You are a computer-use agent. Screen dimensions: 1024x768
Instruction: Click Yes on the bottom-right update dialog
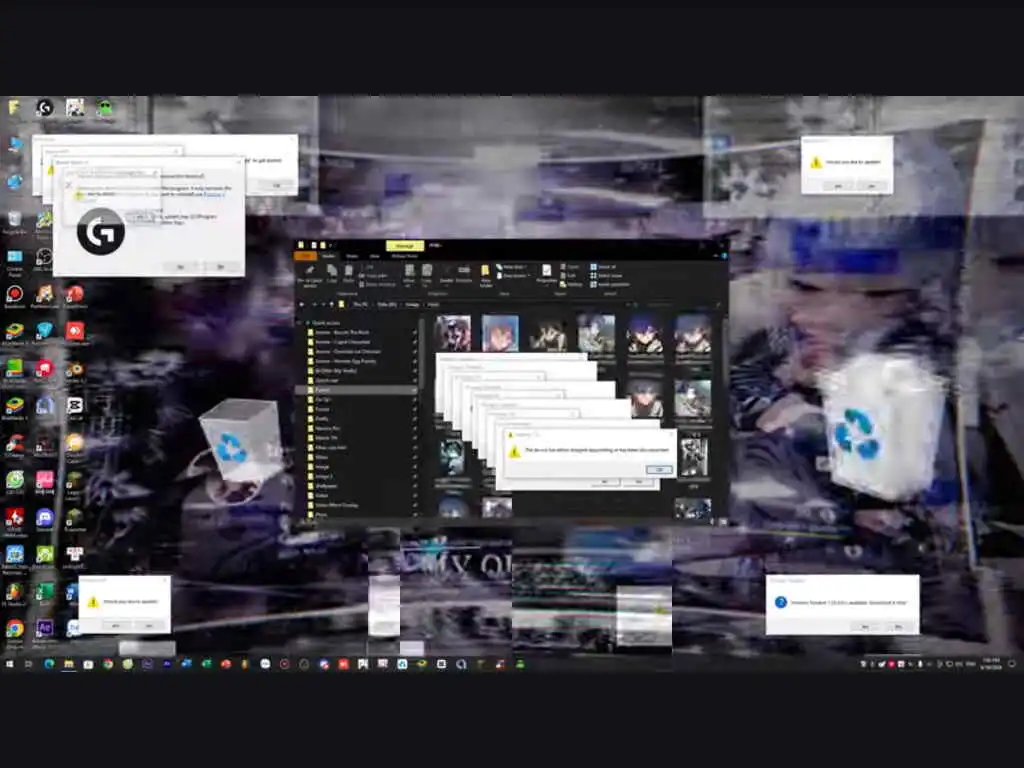click(x=865, y=626)
